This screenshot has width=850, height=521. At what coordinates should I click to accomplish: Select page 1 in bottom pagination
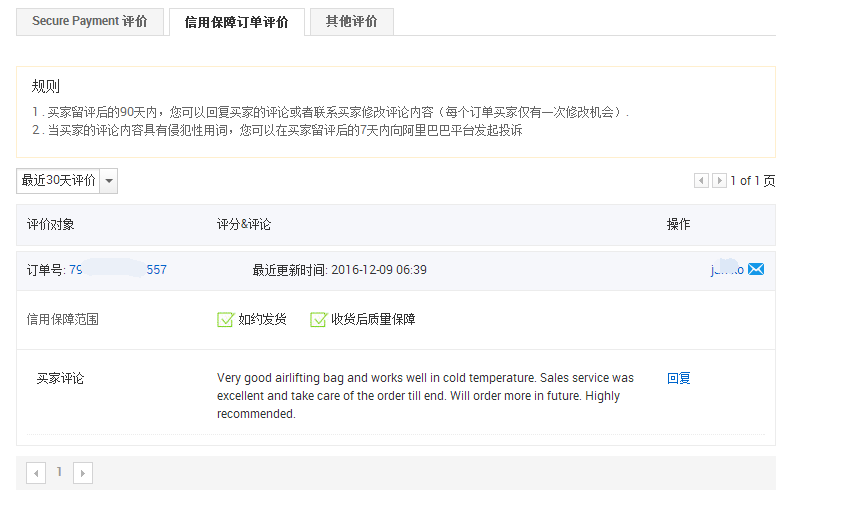(59, 472)
